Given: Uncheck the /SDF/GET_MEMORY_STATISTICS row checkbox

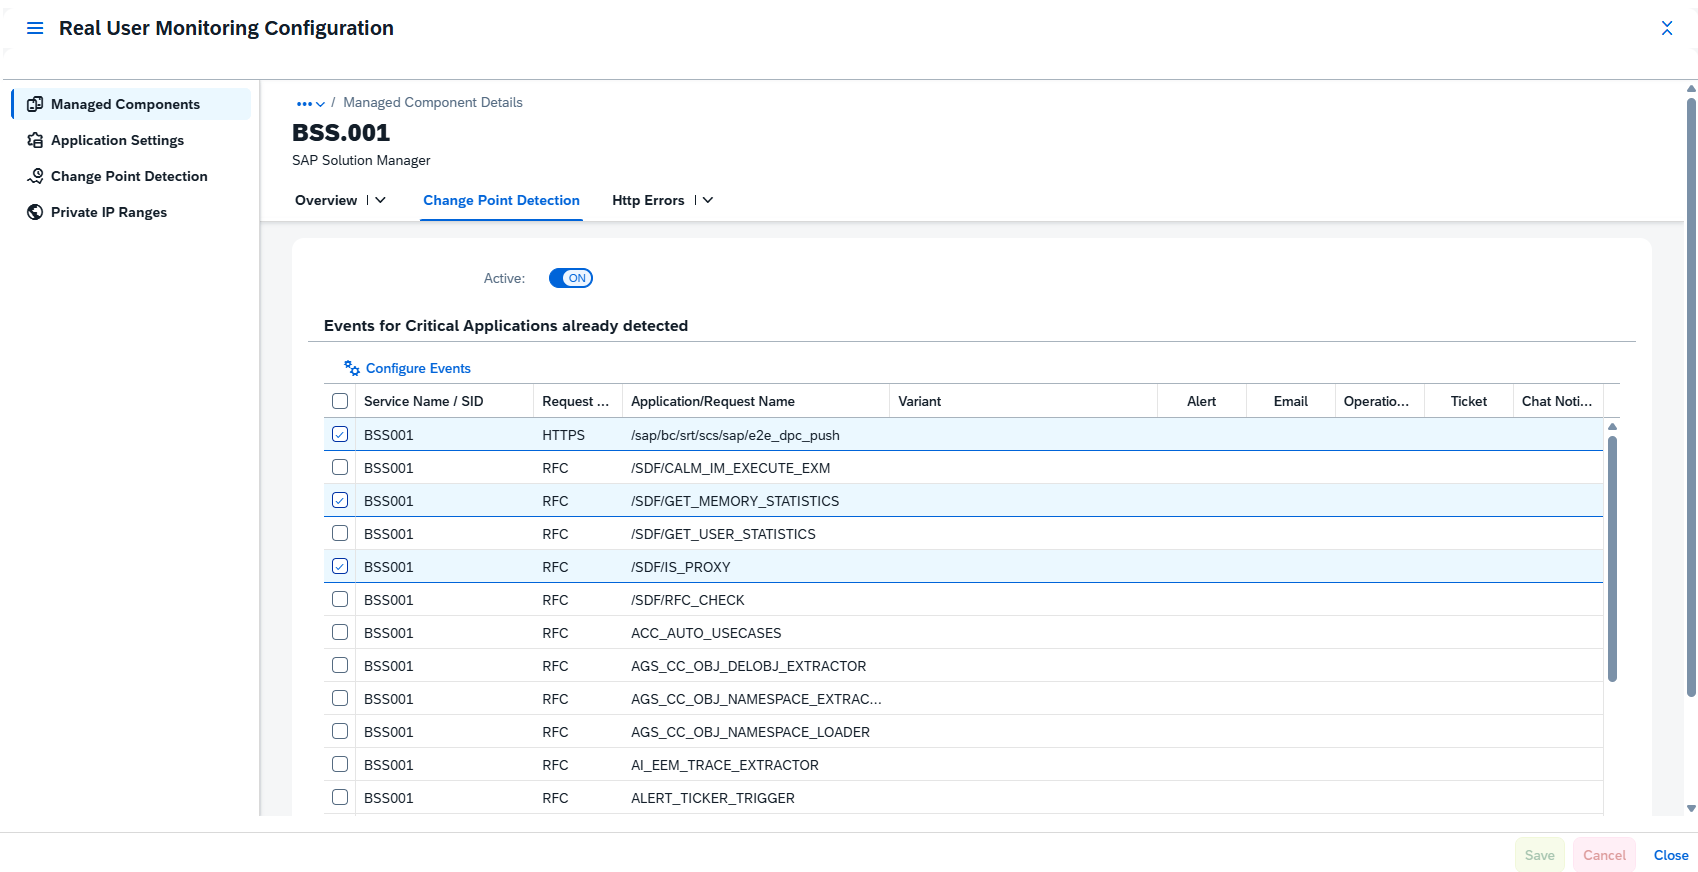Looking at the screenshot, I should pyautogui.click(x=340, y=501).
